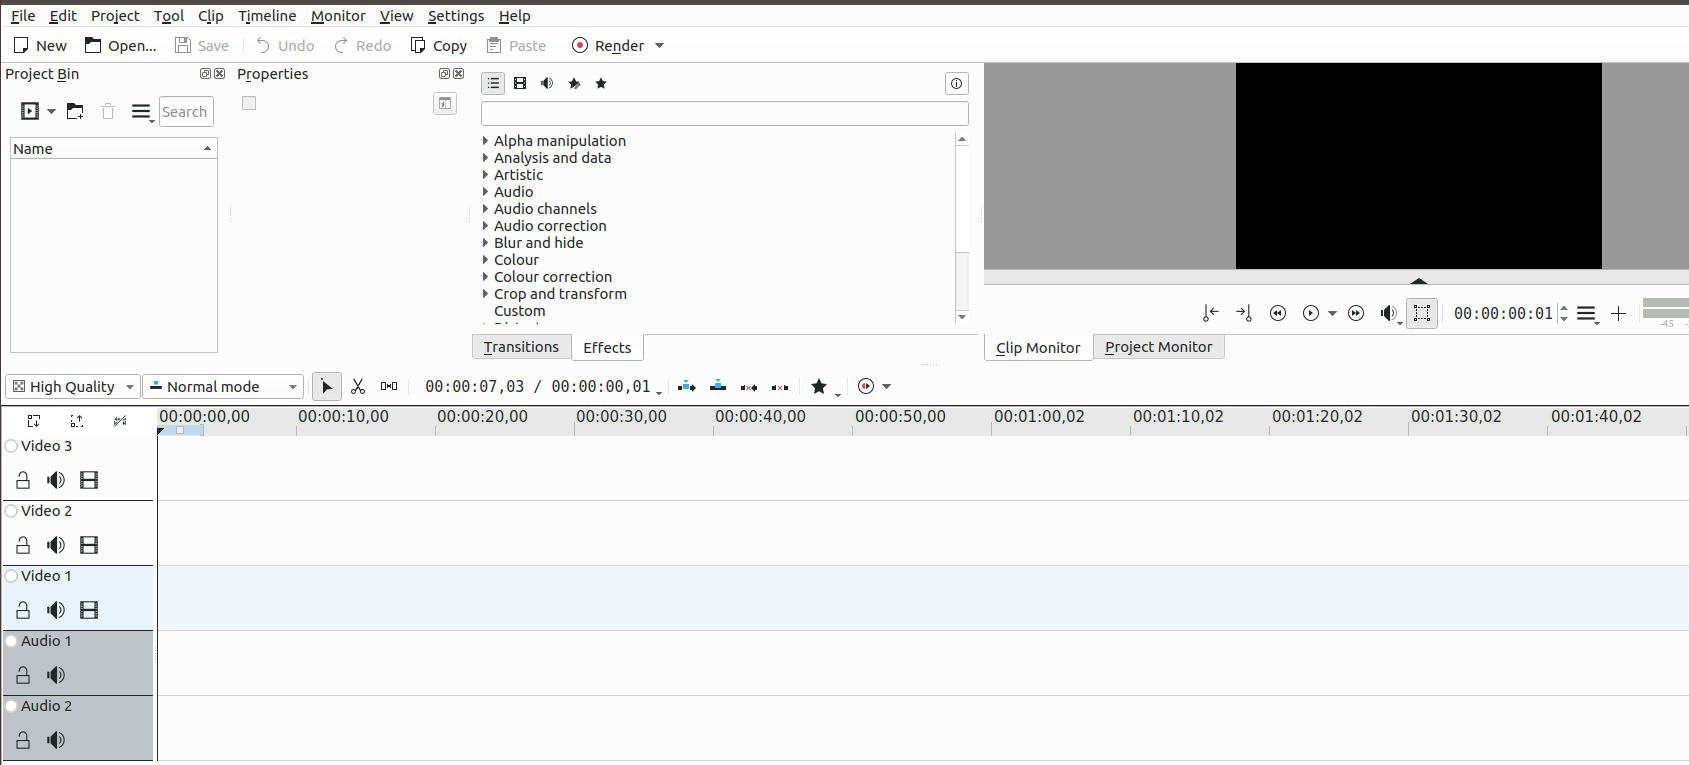This screenshot has width=1689, height=765.
Task: Expand the Artistic effects category
Action: [486, 175]
